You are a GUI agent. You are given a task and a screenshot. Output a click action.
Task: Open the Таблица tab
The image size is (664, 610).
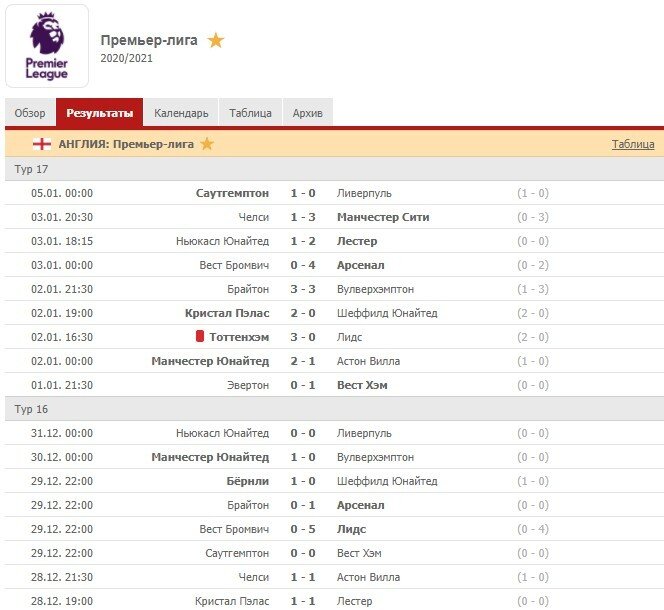coord(250,113)
